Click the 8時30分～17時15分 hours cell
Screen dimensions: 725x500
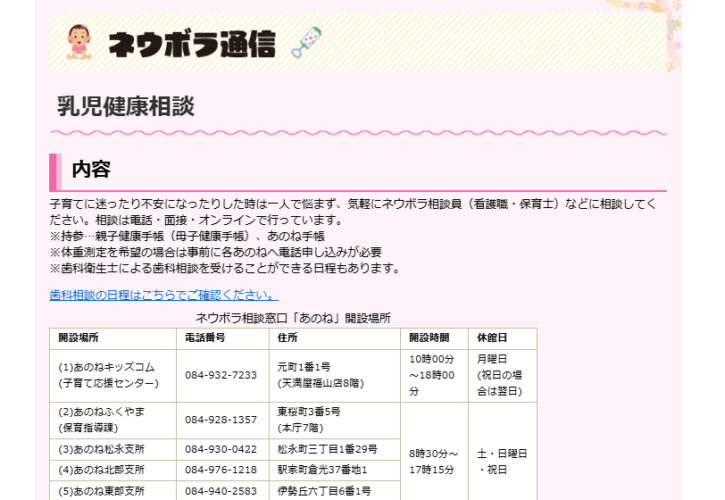[434, 460]
